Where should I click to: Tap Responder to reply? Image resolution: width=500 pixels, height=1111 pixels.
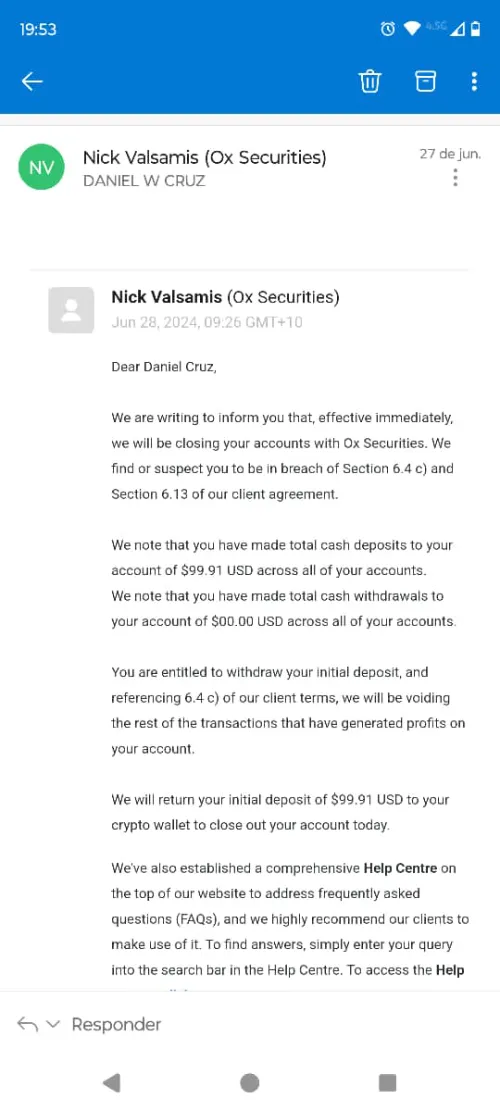point(116,1025)
